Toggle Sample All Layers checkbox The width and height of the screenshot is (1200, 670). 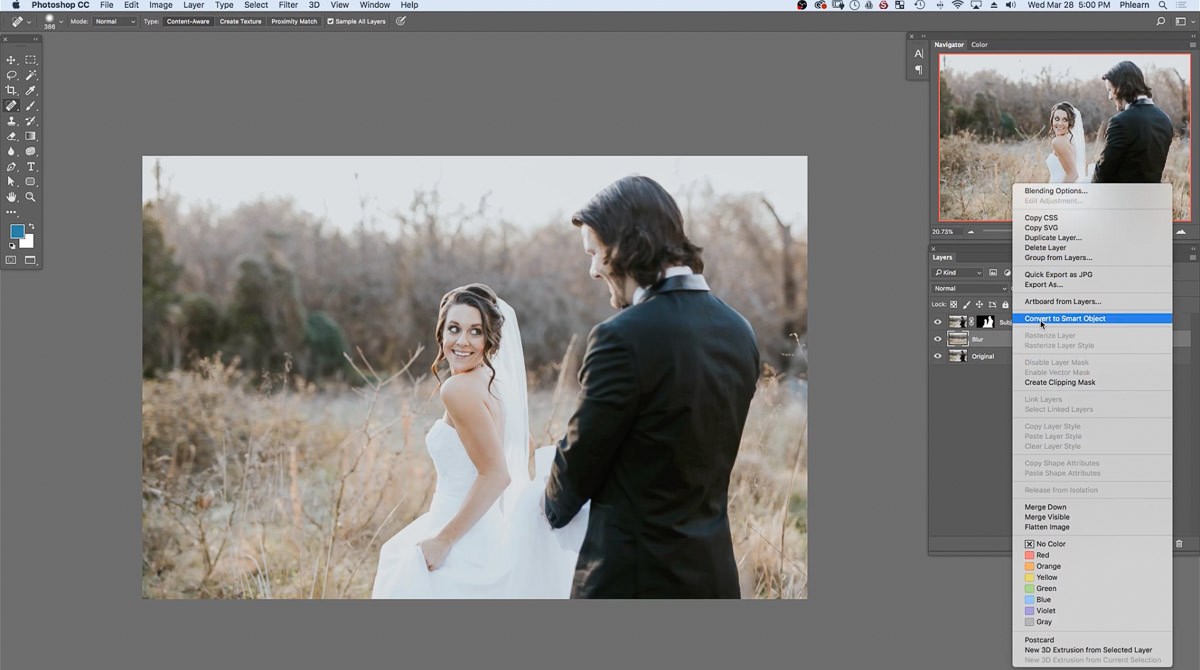point(331,21)
